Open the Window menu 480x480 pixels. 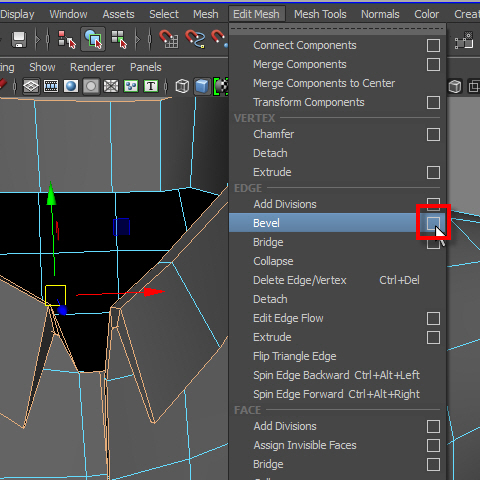[x=68, y=14]
